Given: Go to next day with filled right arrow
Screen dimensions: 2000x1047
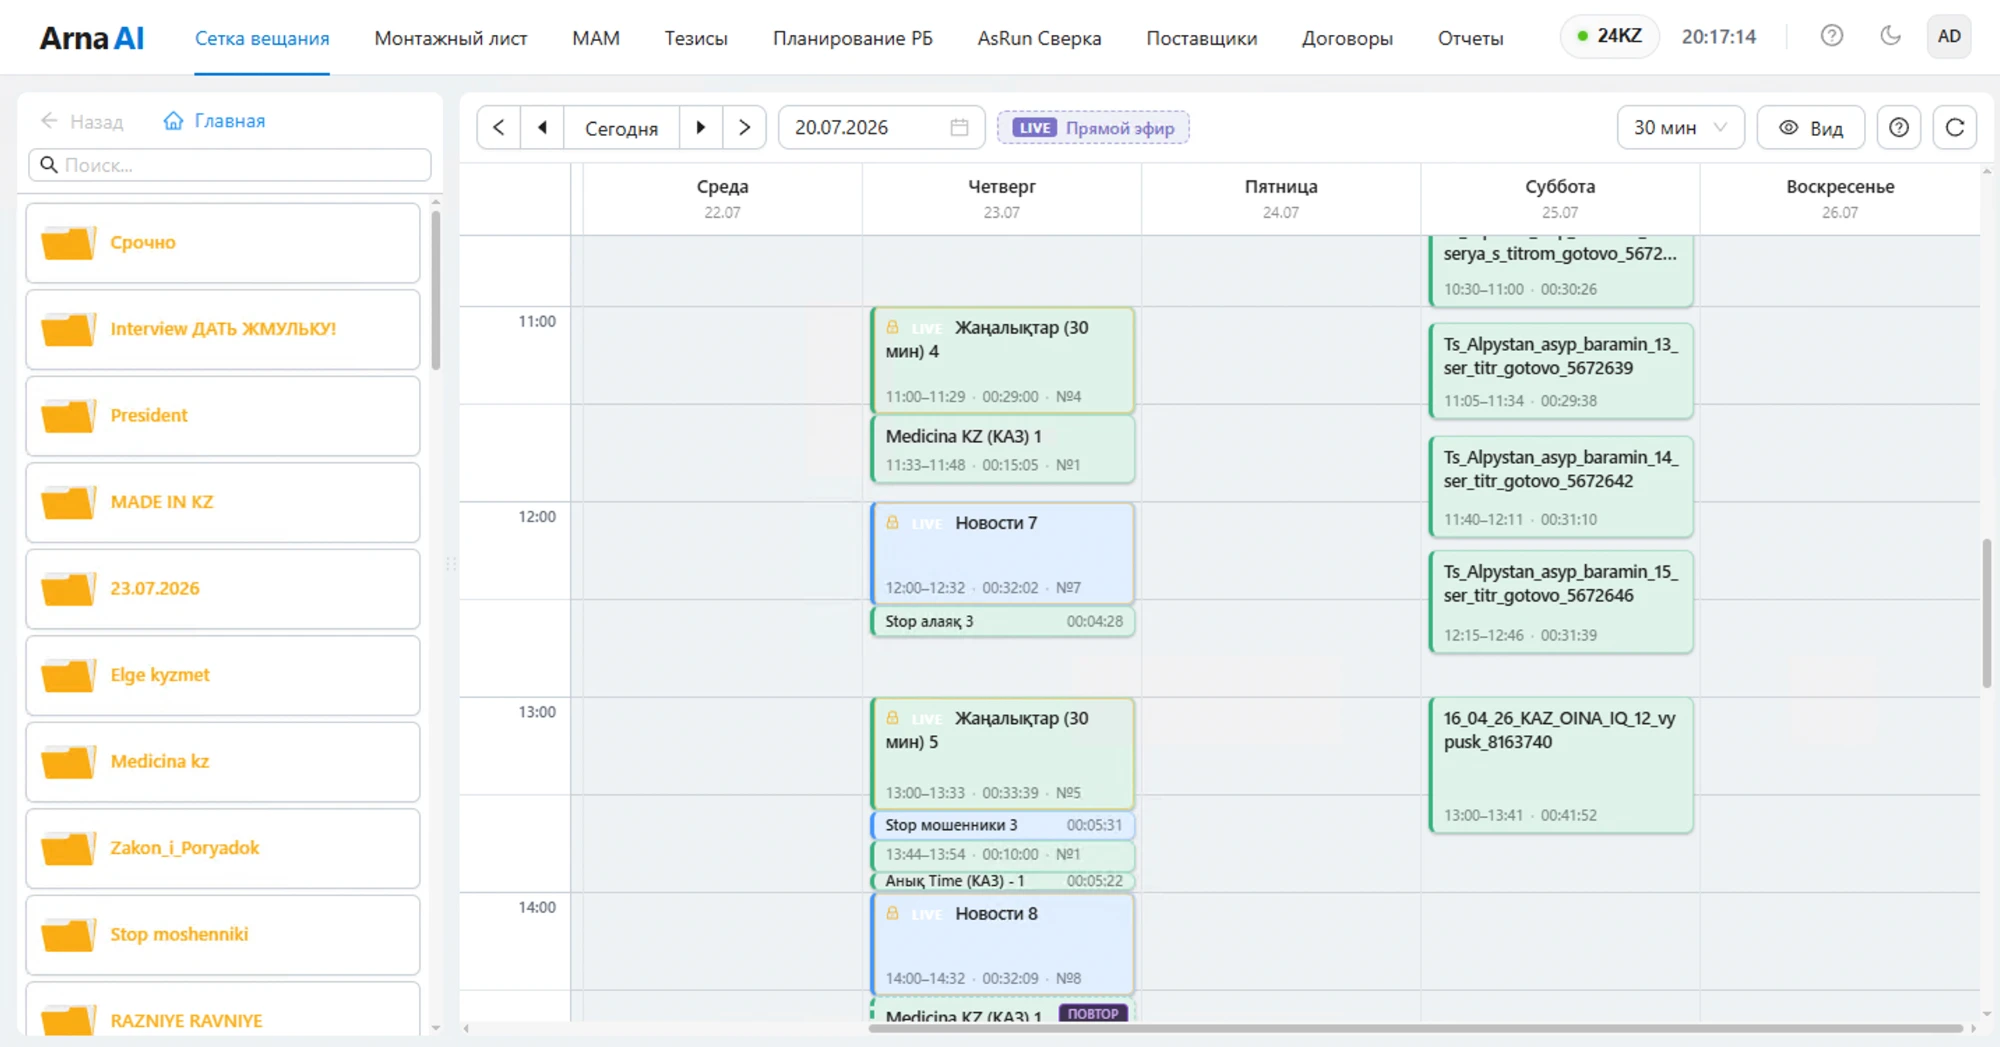Looking at the screenshot, I should [701, 128].
